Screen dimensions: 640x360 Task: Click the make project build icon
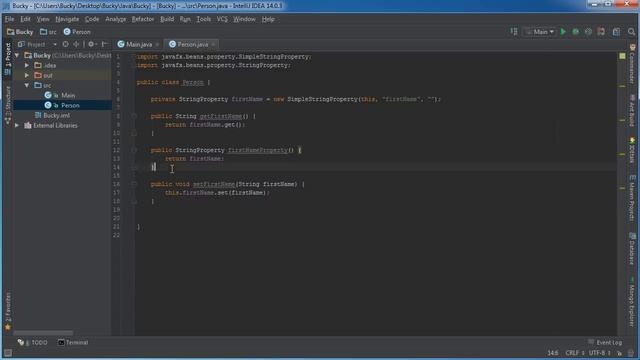514,31
